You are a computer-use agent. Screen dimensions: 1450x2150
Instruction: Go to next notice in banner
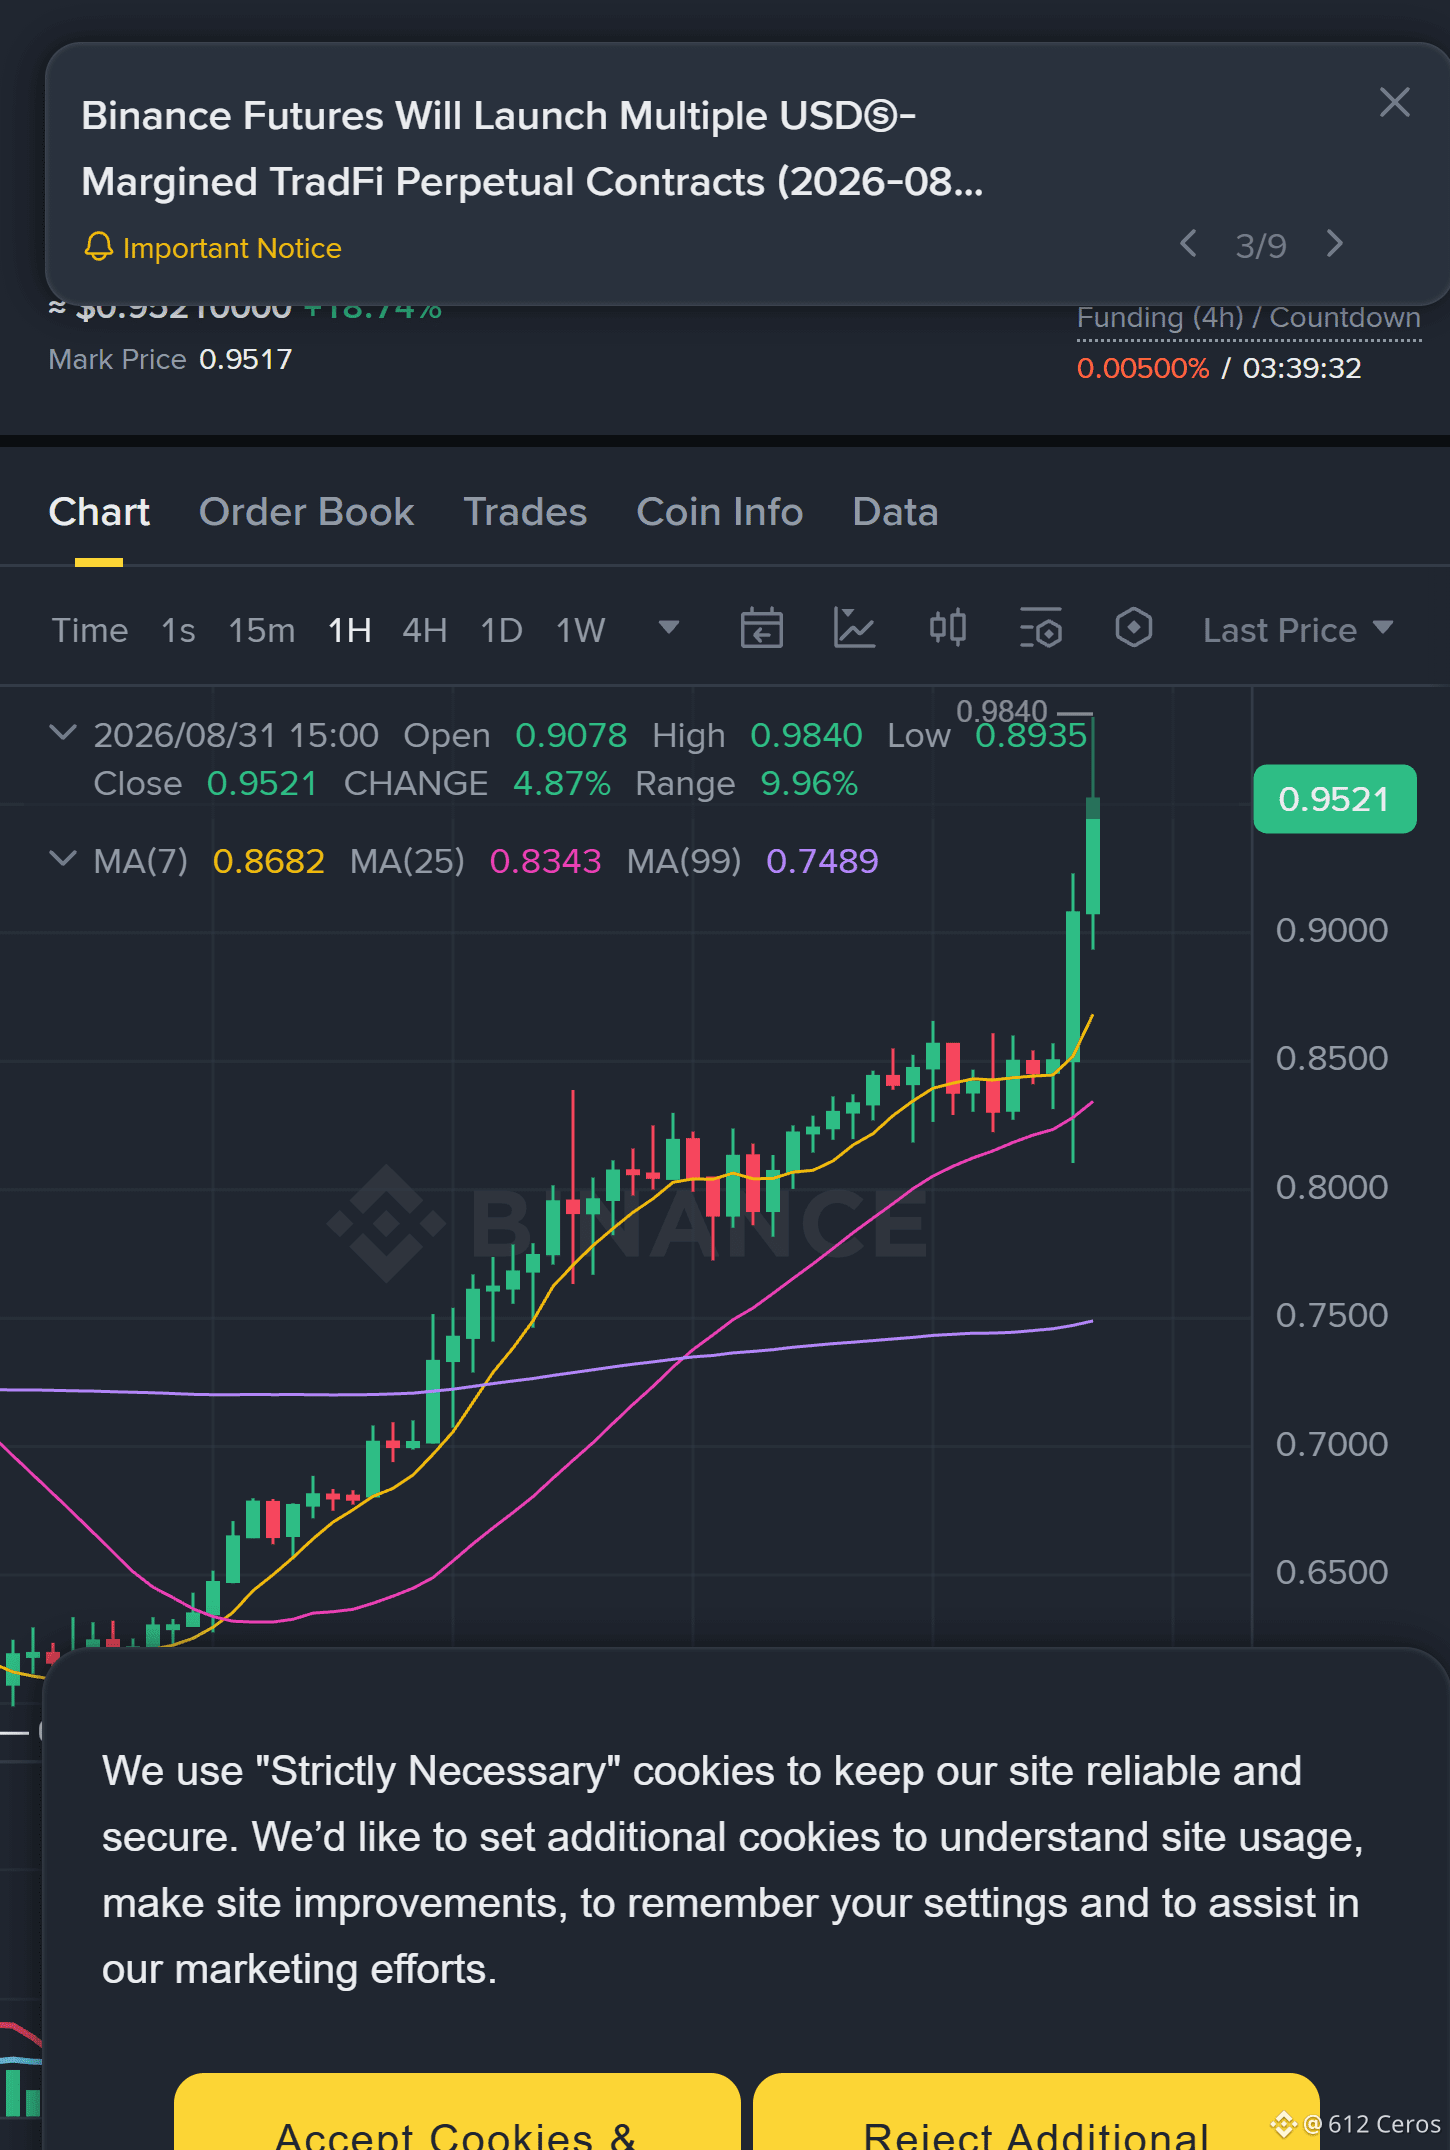[x=1334, y=244]
